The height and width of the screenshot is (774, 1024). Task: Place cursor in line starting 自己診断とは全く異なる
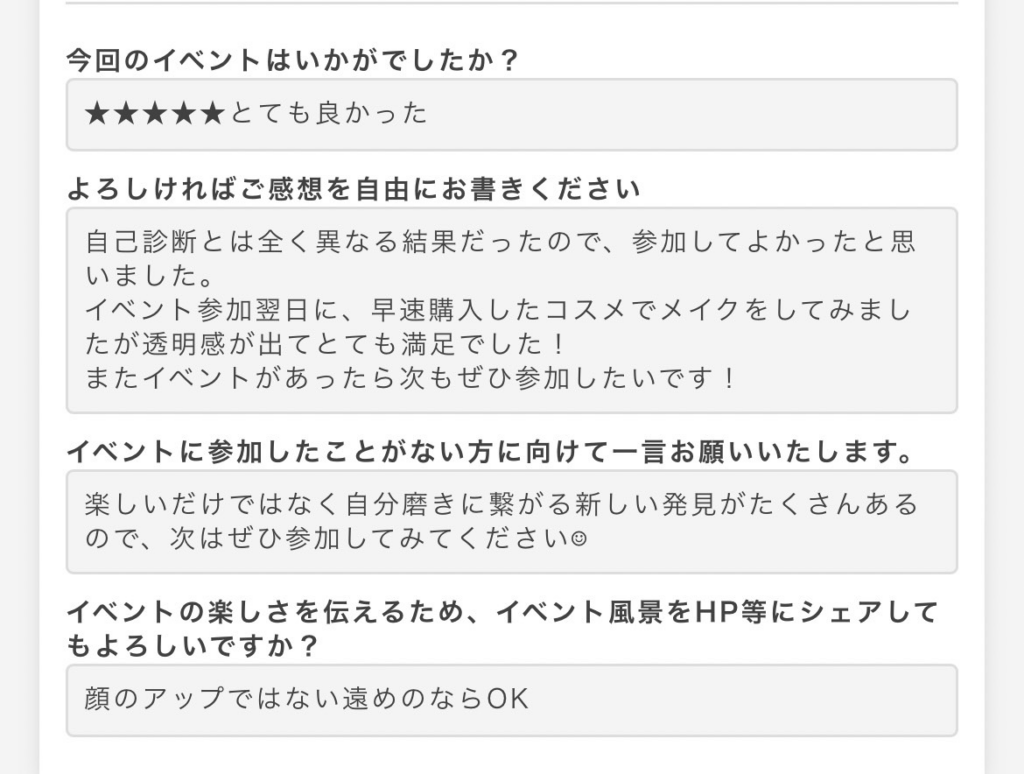click(x=500, y=242)
